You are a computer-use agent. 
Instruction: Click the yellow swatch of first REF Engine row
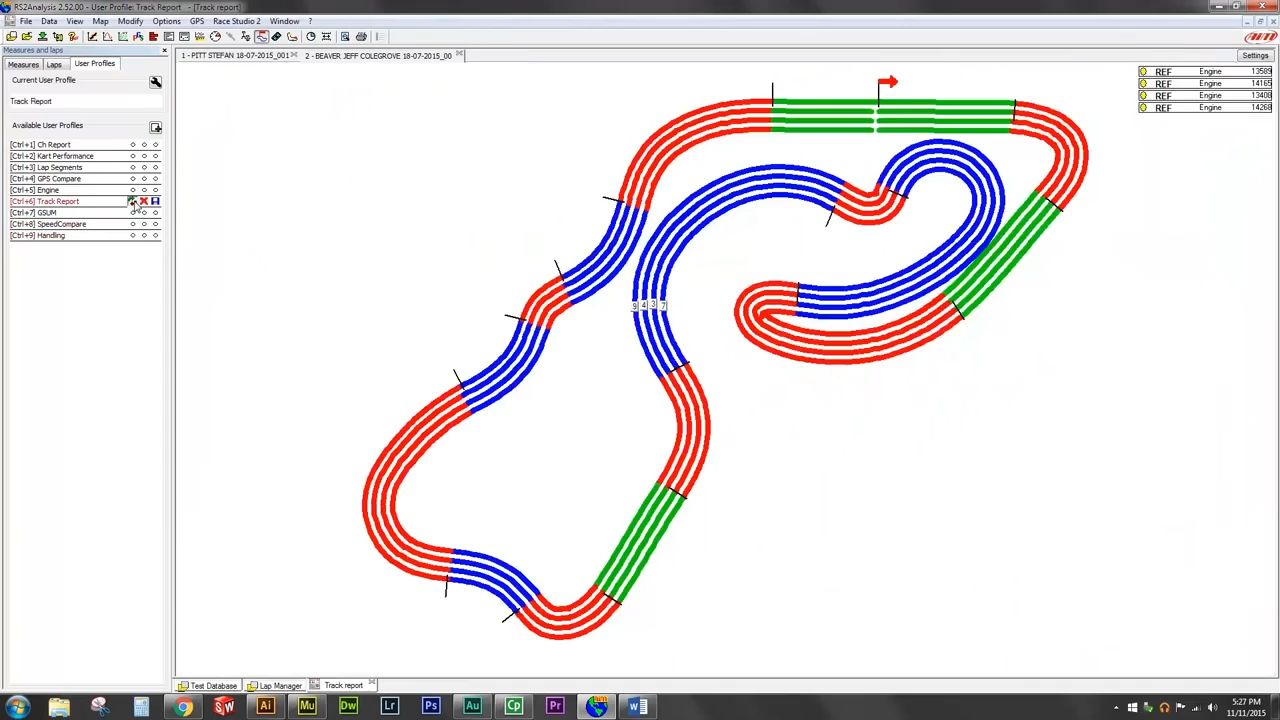point(1143,72)
